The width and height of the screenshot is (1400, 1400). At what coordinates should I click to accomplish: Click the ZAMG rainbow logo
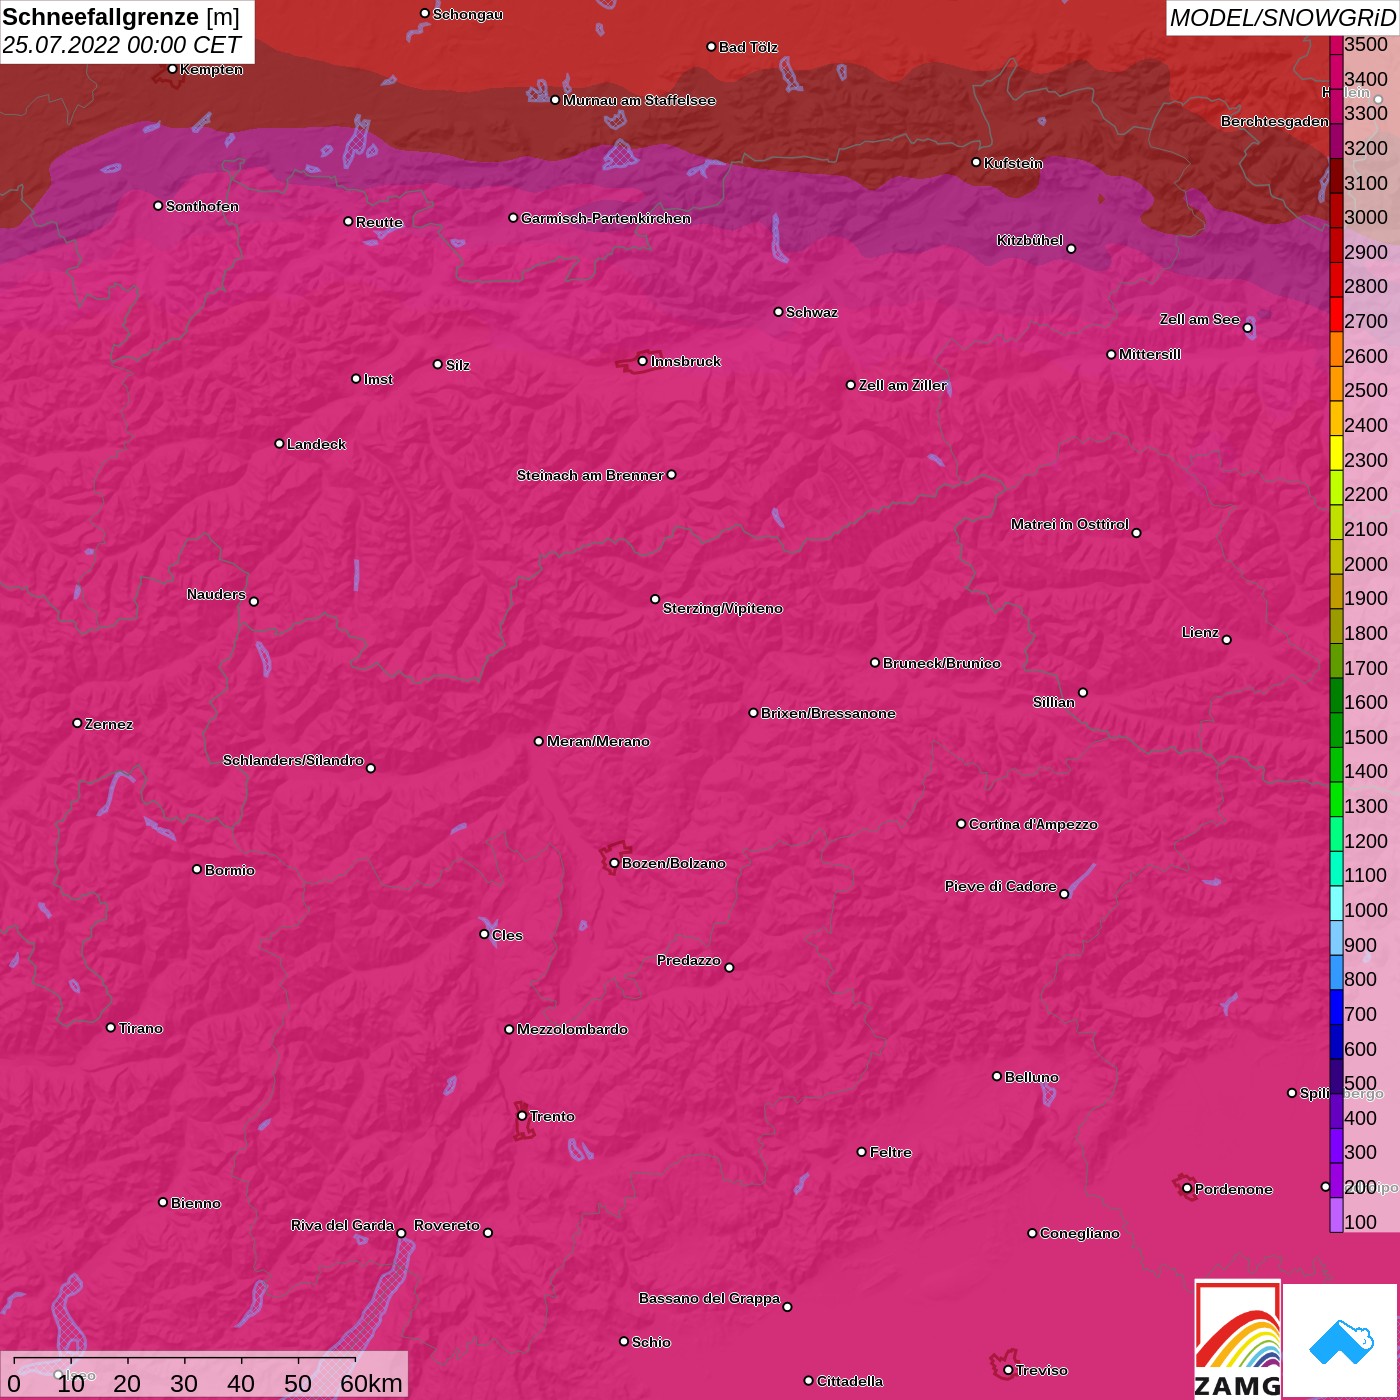(1237, 1340)
